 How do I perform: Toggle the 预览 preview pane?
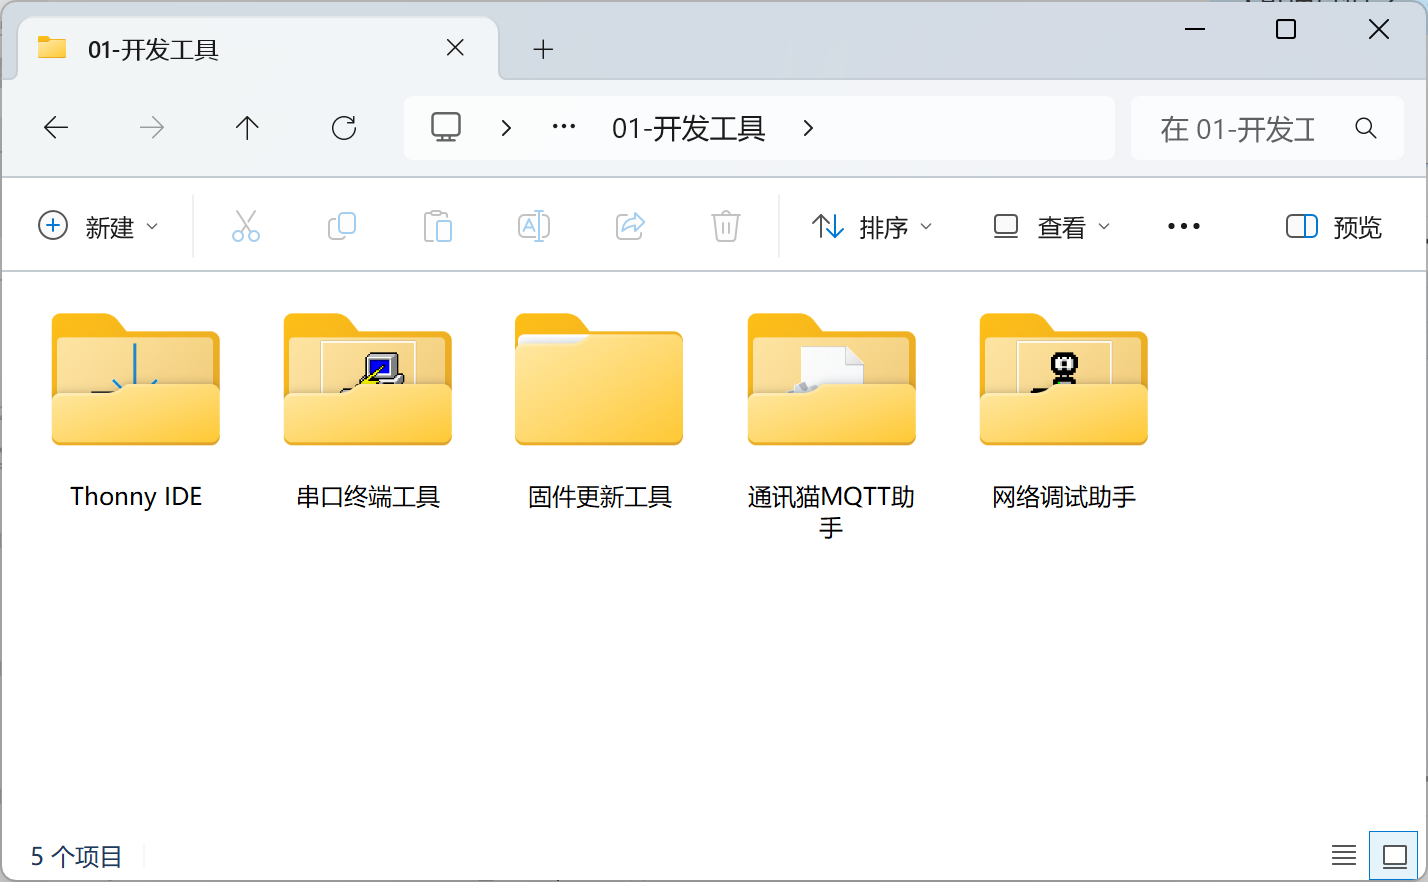(1333, 227)
